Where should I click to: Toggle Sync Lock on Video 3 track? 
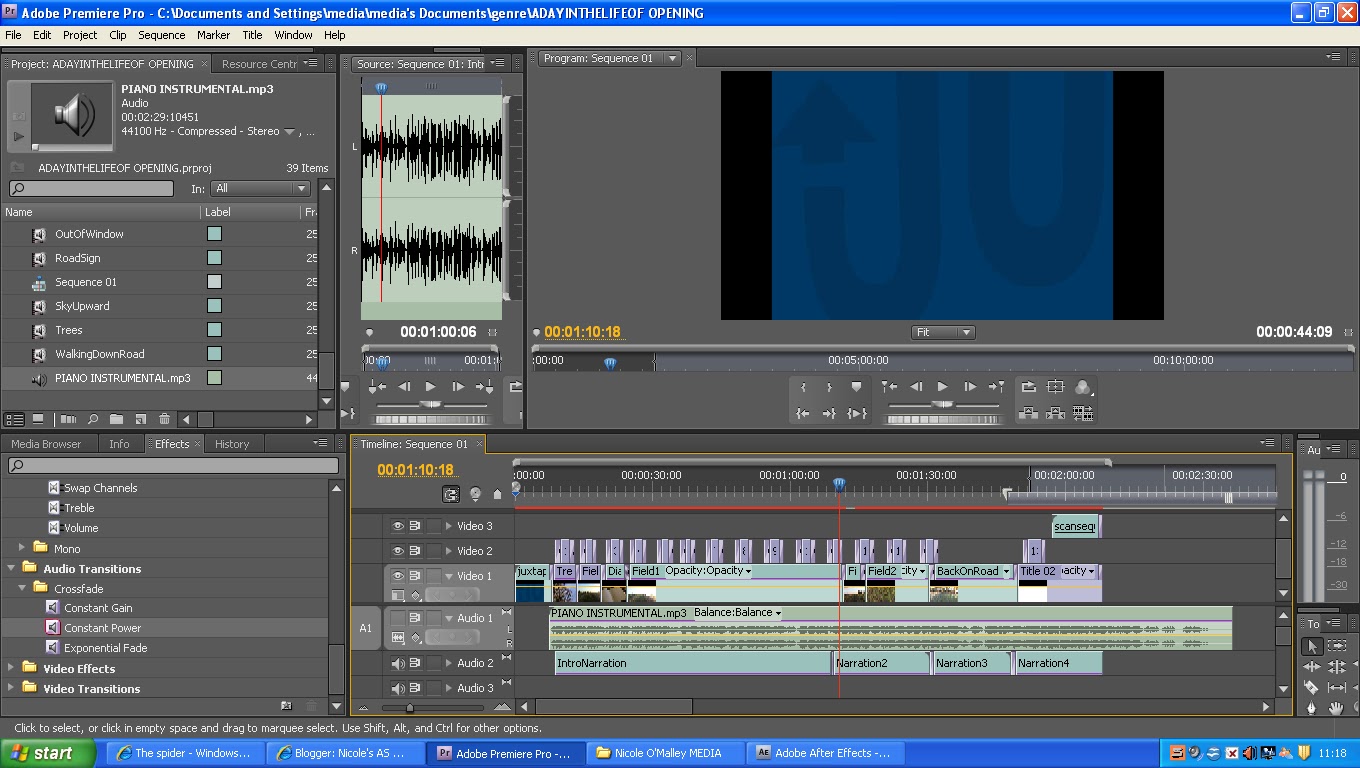point(415,526)
